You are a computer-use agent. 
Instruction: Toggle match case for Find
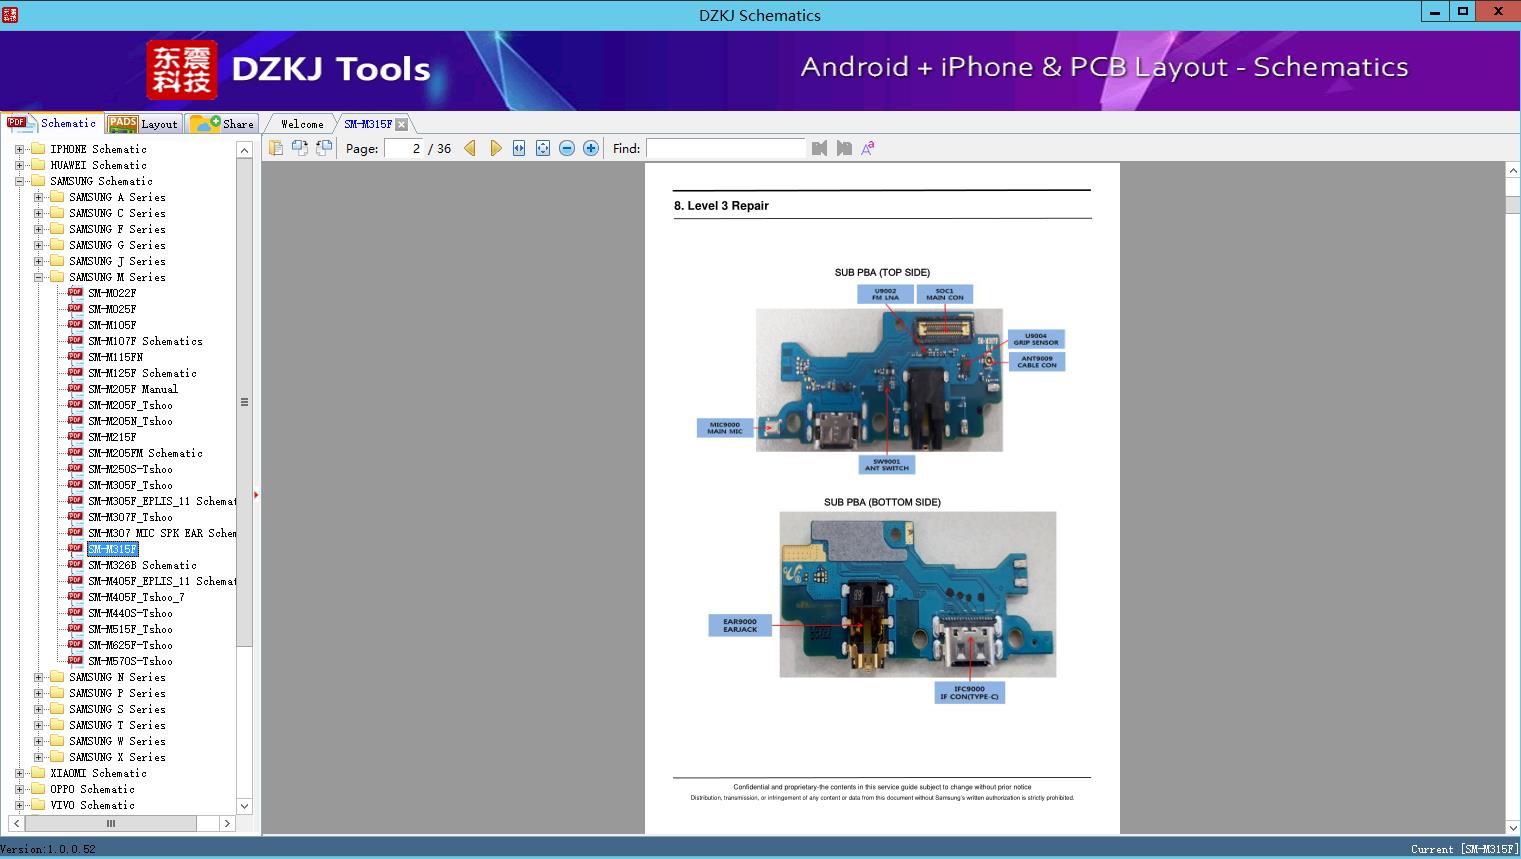pyautogui.click(x=868, y=148)
